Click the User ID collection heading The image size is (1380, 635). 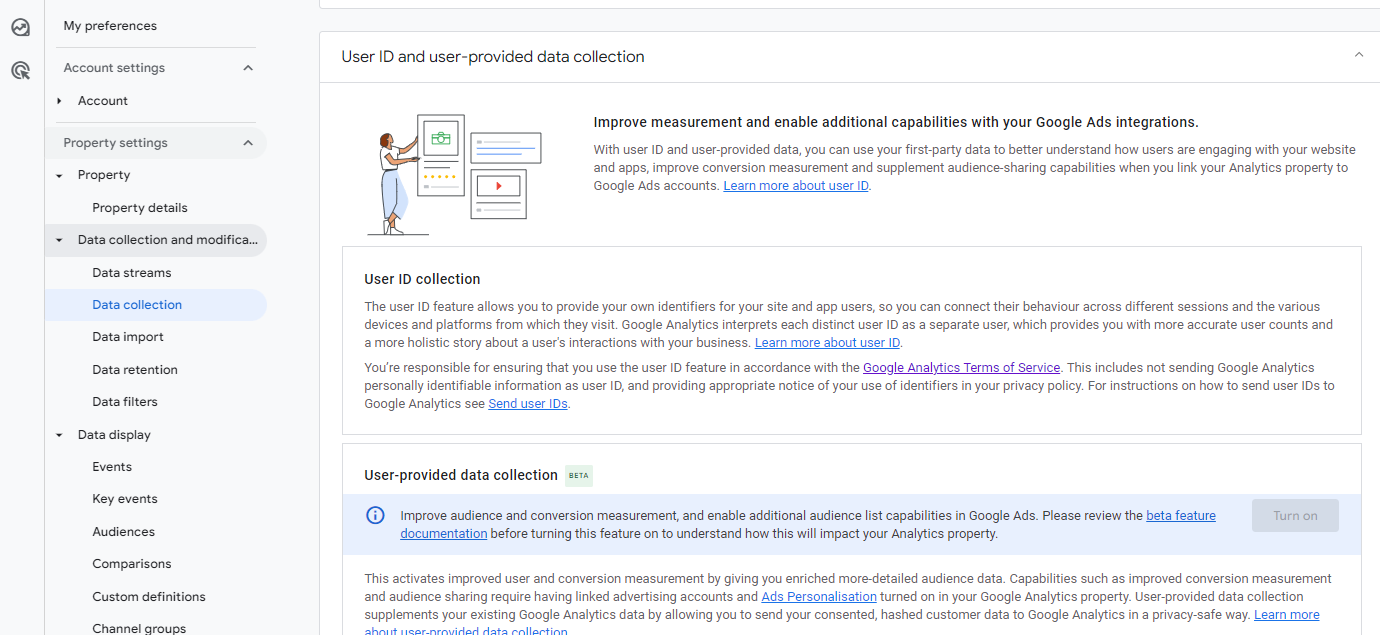422,279
